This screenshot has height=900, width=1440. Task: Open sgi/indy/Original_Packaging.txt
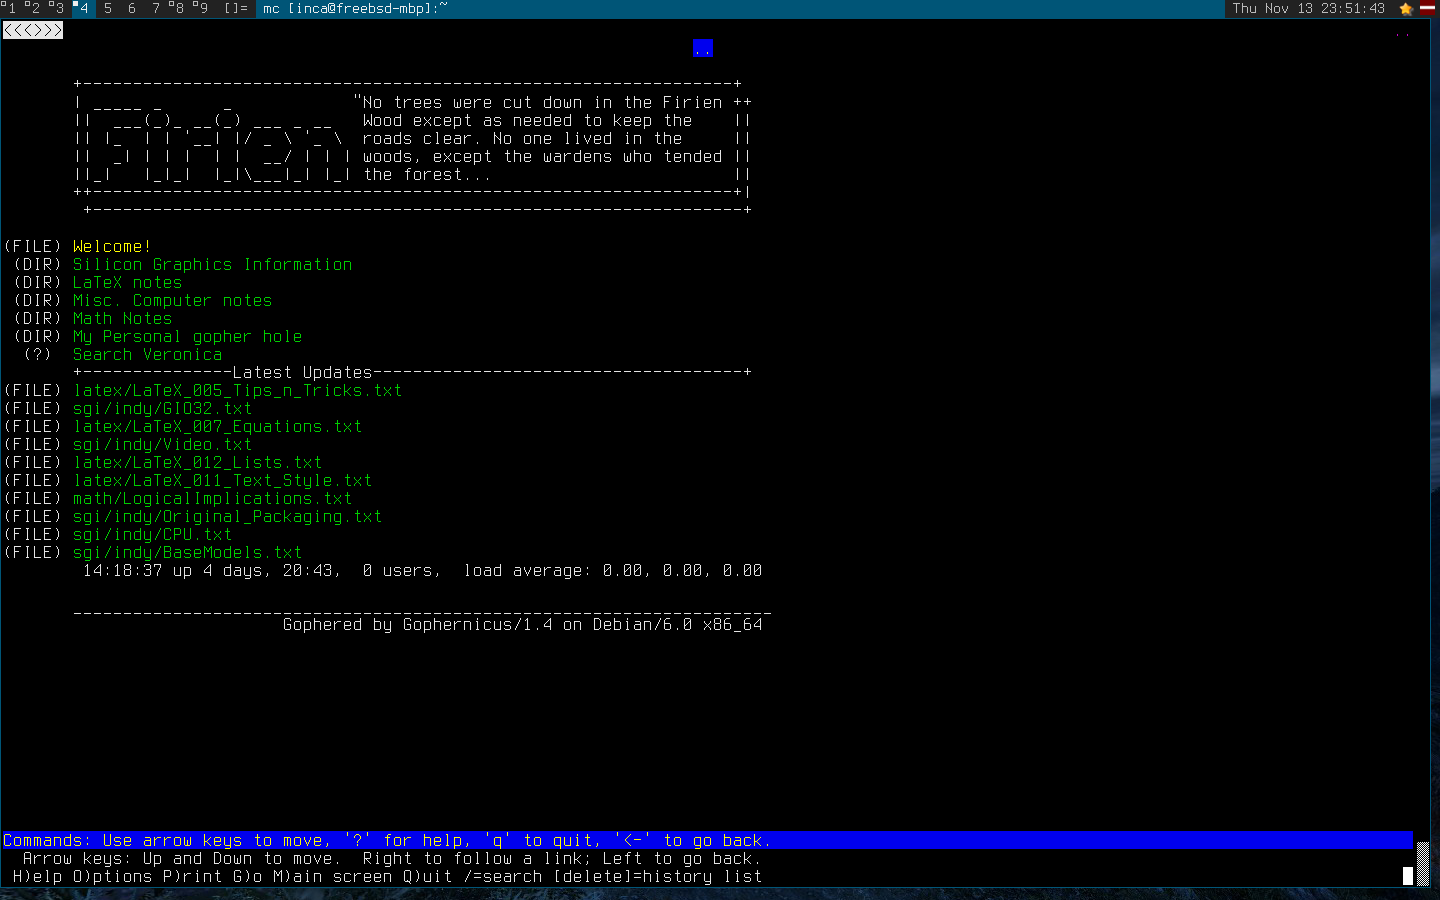click(x=227, y=516)
